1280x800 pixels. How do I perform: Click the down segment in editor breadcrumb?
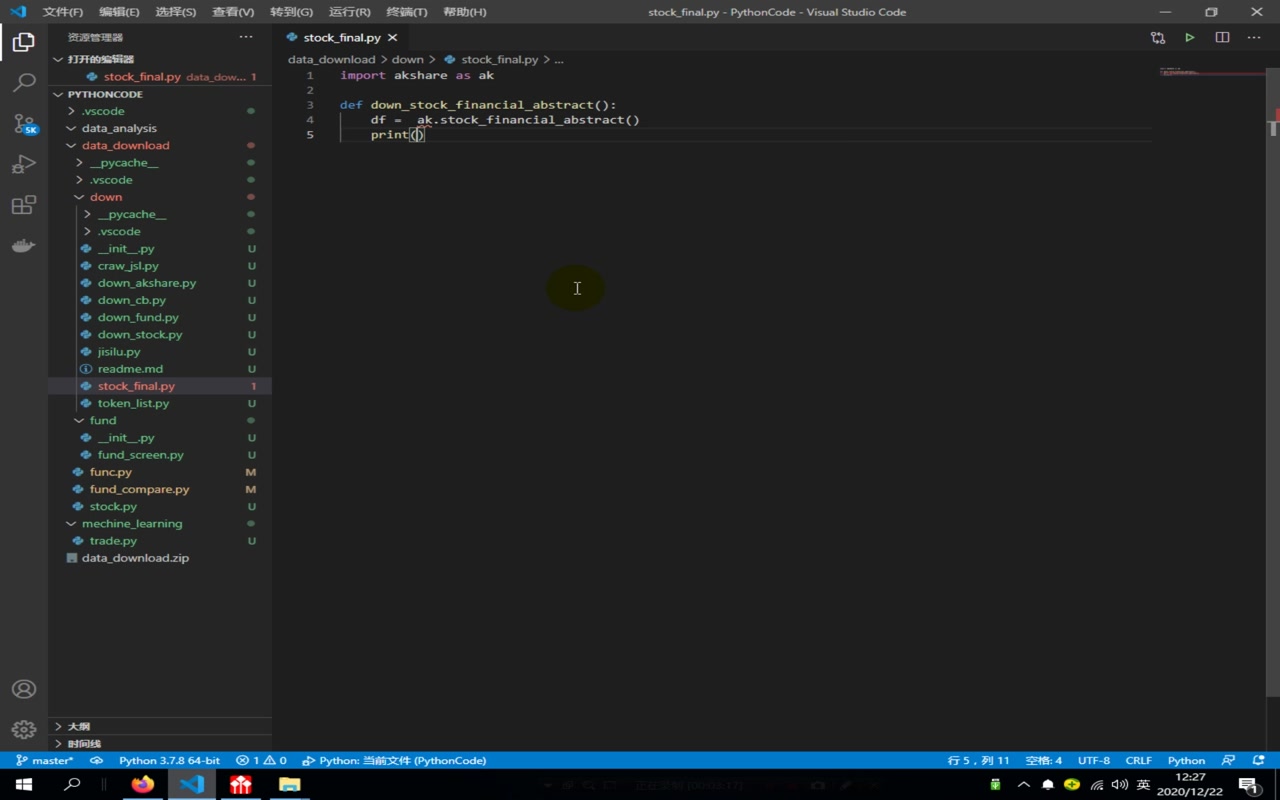click(x=407, y=59)
